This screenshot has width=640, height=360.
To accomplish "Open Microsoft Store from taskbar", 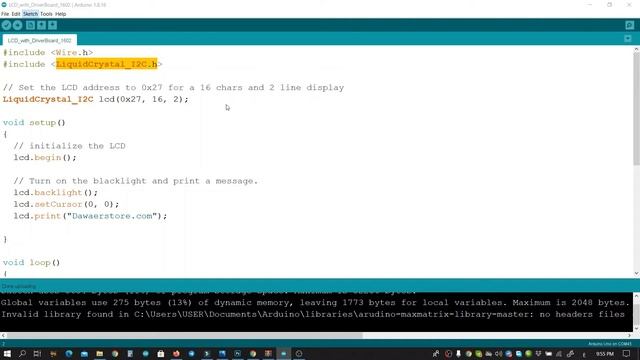I will coord(161,353).
